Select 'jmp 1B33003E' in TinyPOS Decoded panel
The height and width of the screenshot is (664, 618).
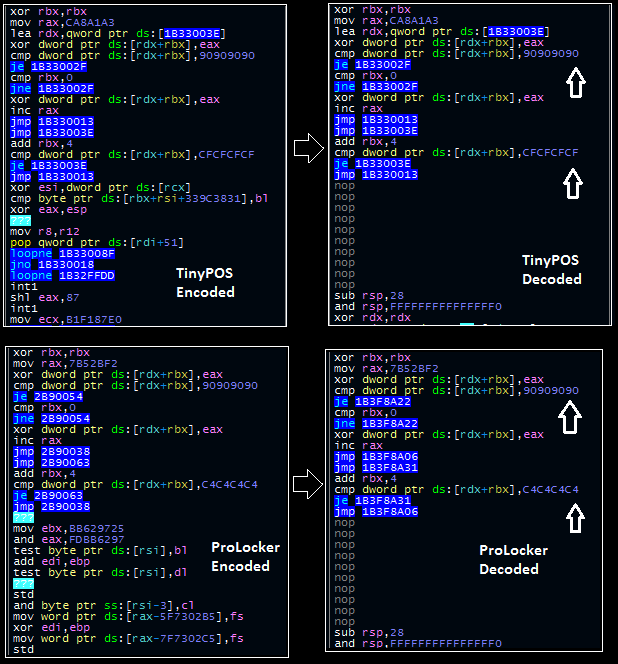(x=376, y=130)
